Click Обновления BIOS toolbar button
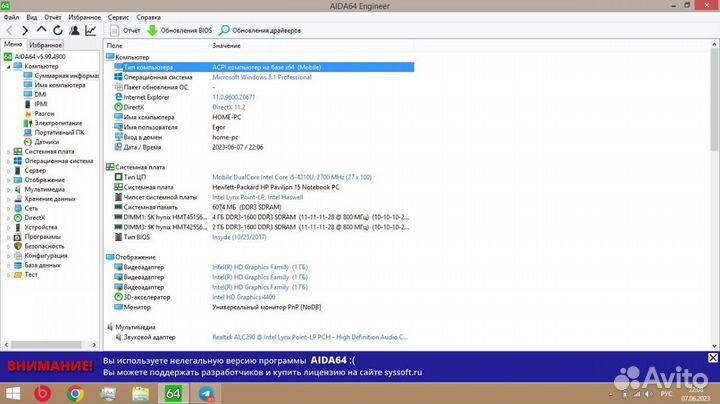Image resolution: width=720 pixels, height=404 pixels. (x=180, y=31)
